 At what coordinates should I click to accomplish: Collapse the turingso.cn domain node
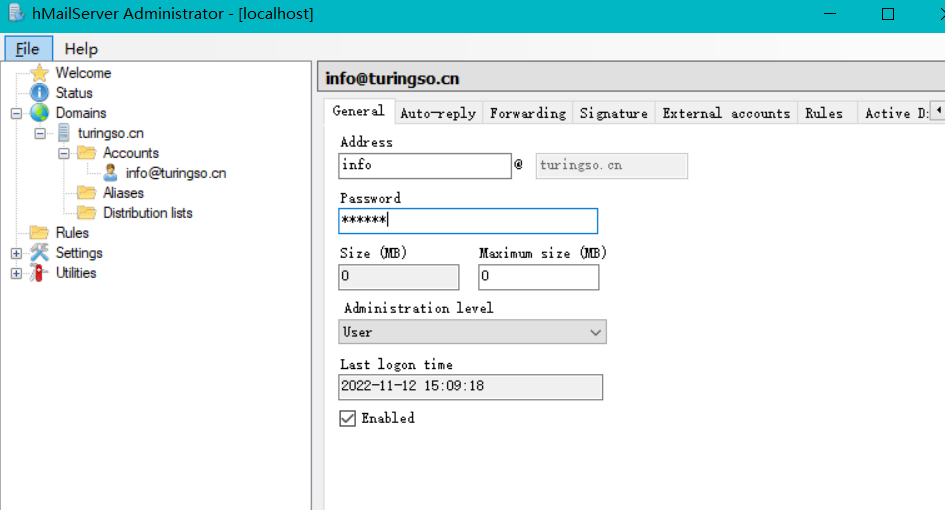40,133
